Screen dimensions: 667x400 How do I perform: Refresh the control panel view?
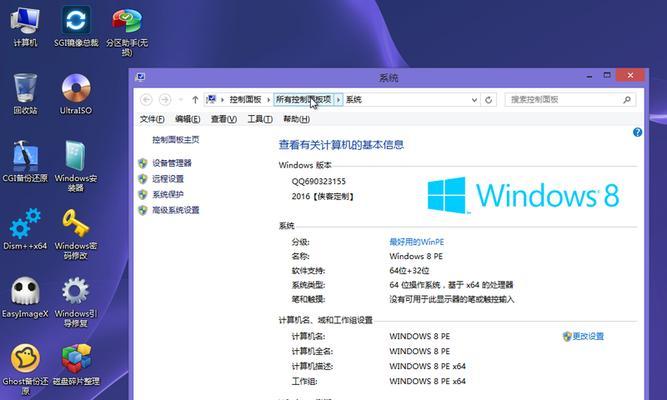click(x=488, y=100)
